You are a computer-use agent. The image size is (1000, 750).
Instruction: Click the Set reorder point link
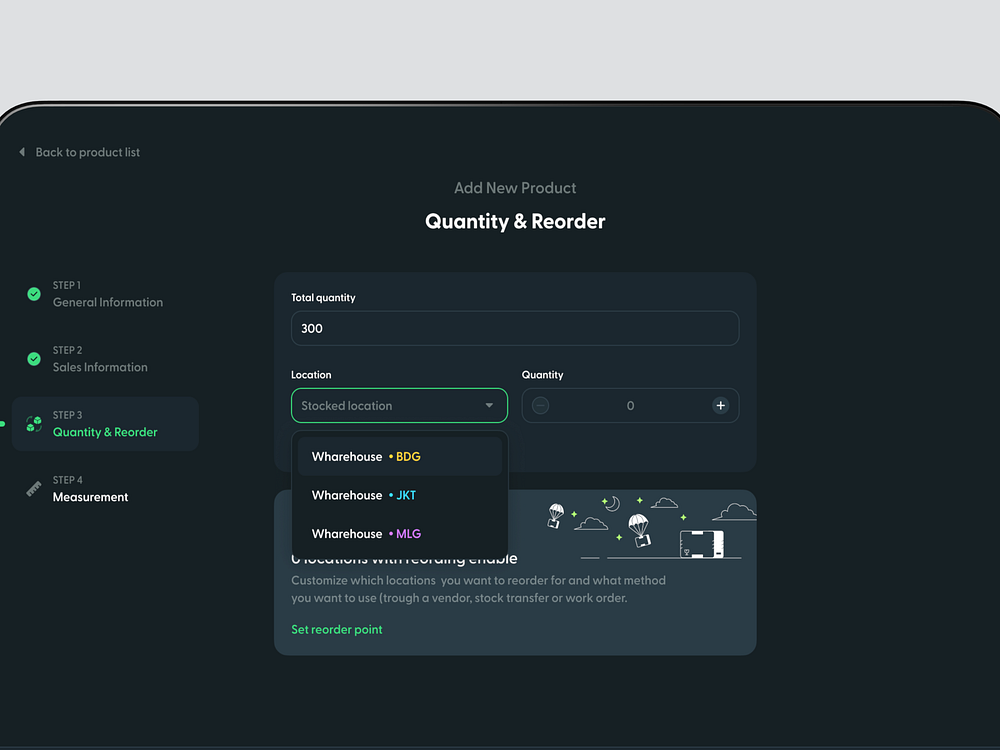(x=337, y=629)
